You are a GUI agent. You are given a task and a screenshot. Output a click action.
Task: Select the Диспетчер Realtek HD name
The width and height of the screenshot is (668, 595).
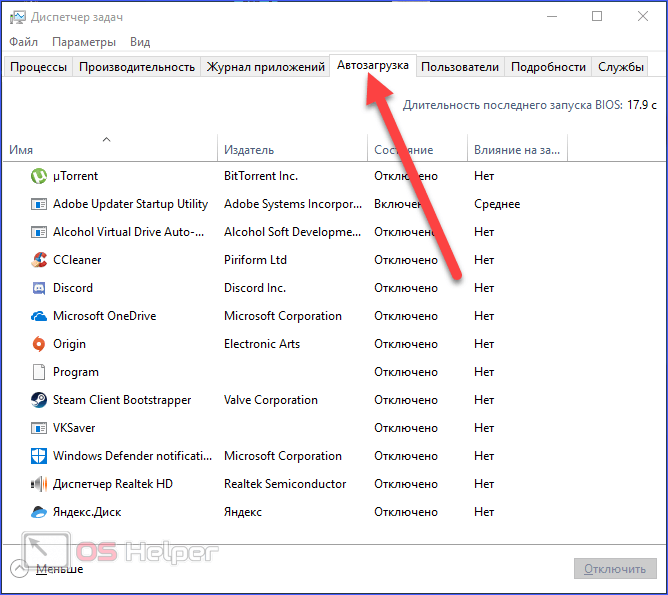click(113, 484)
